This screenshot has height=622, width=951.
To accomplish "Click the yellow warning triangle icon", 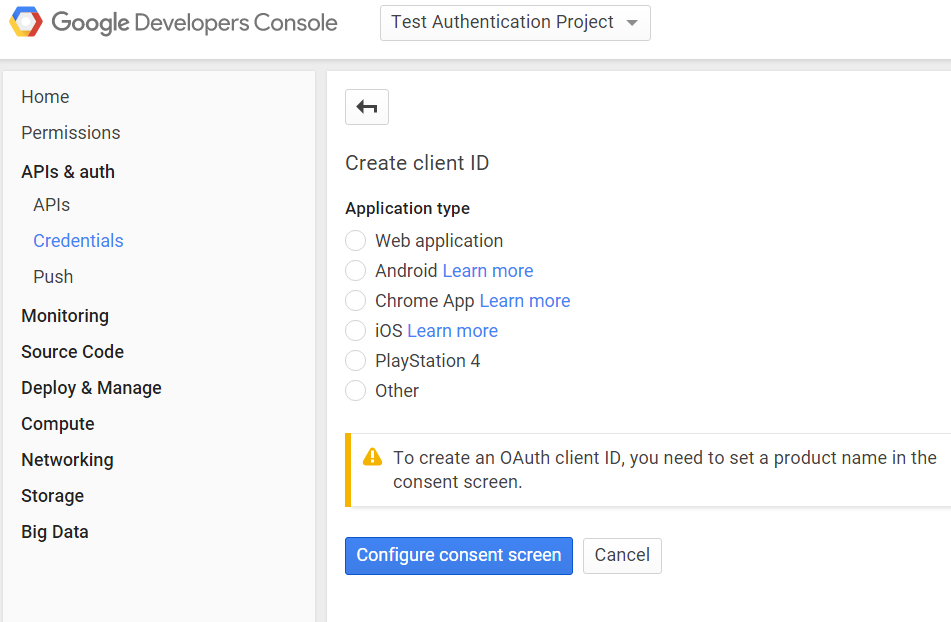I will coord(372,457).
